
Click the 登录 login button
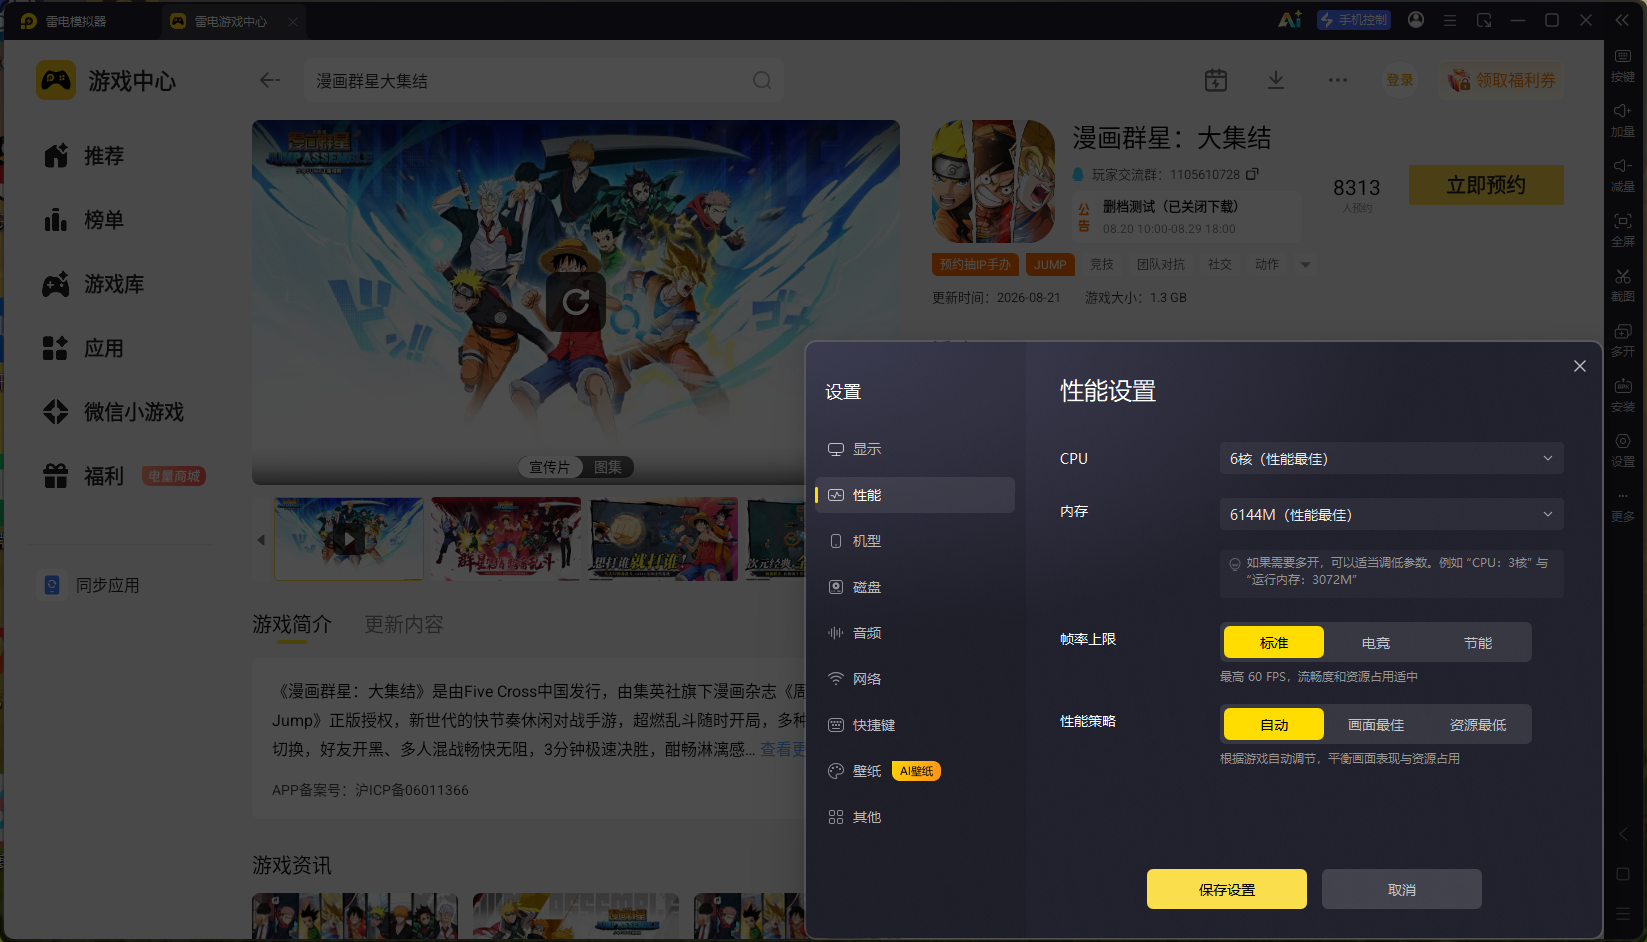click(x=1400, y=80)
